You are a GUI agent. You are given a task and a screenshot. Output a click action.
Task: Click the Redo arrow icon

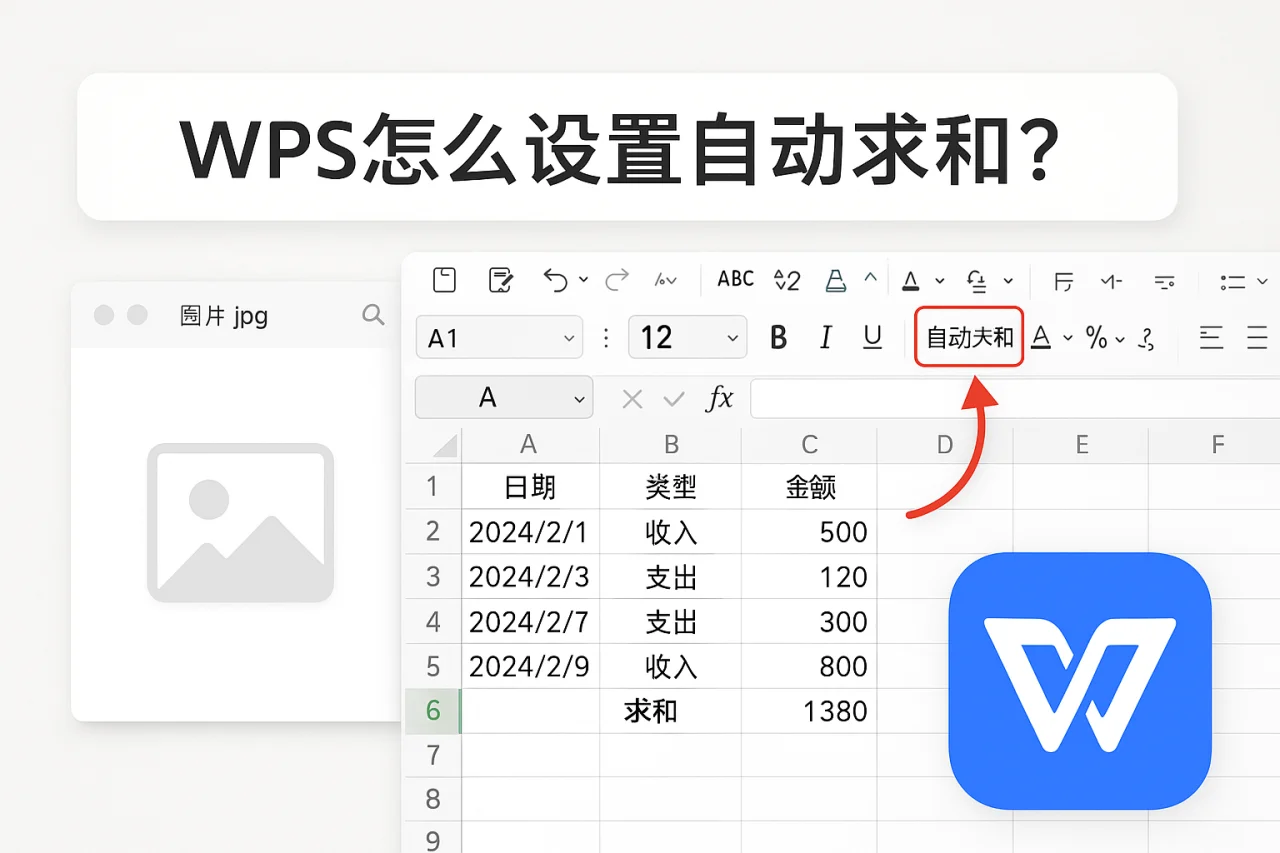point(617,280)
